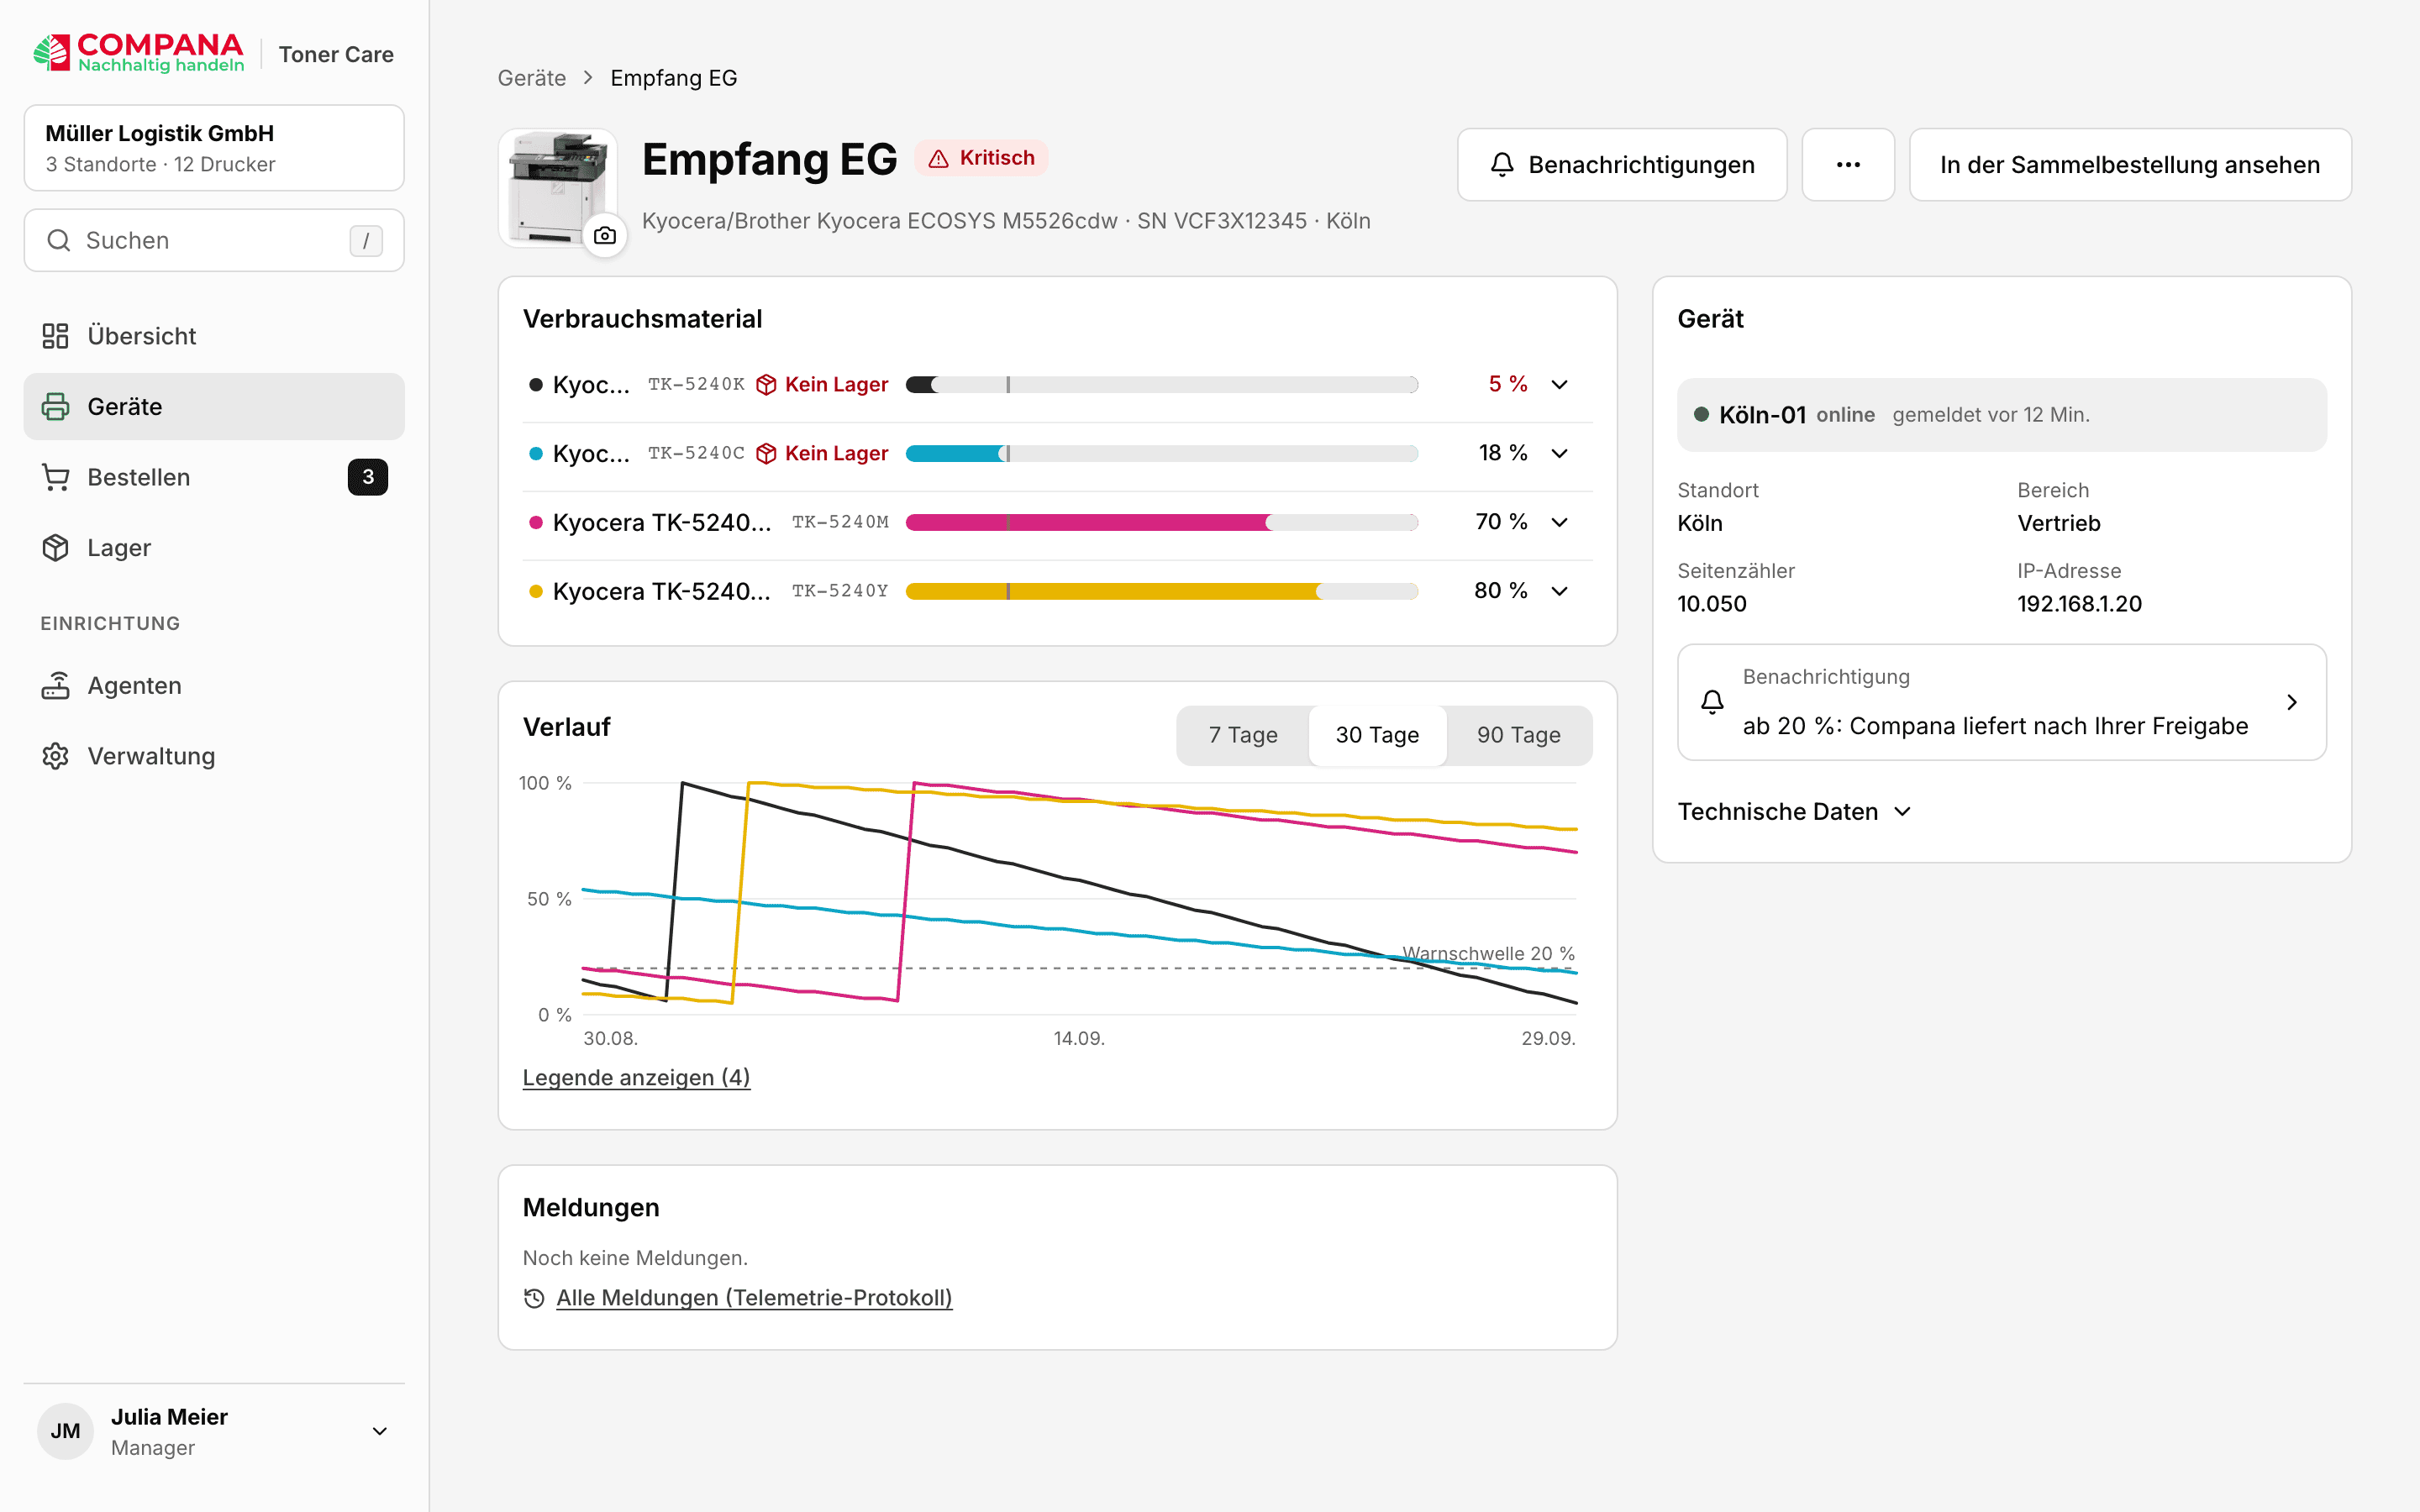Click the history icon beside Alle Meldungen
Viewport: 2420px width, 1512px height.
coord(534,1298)
